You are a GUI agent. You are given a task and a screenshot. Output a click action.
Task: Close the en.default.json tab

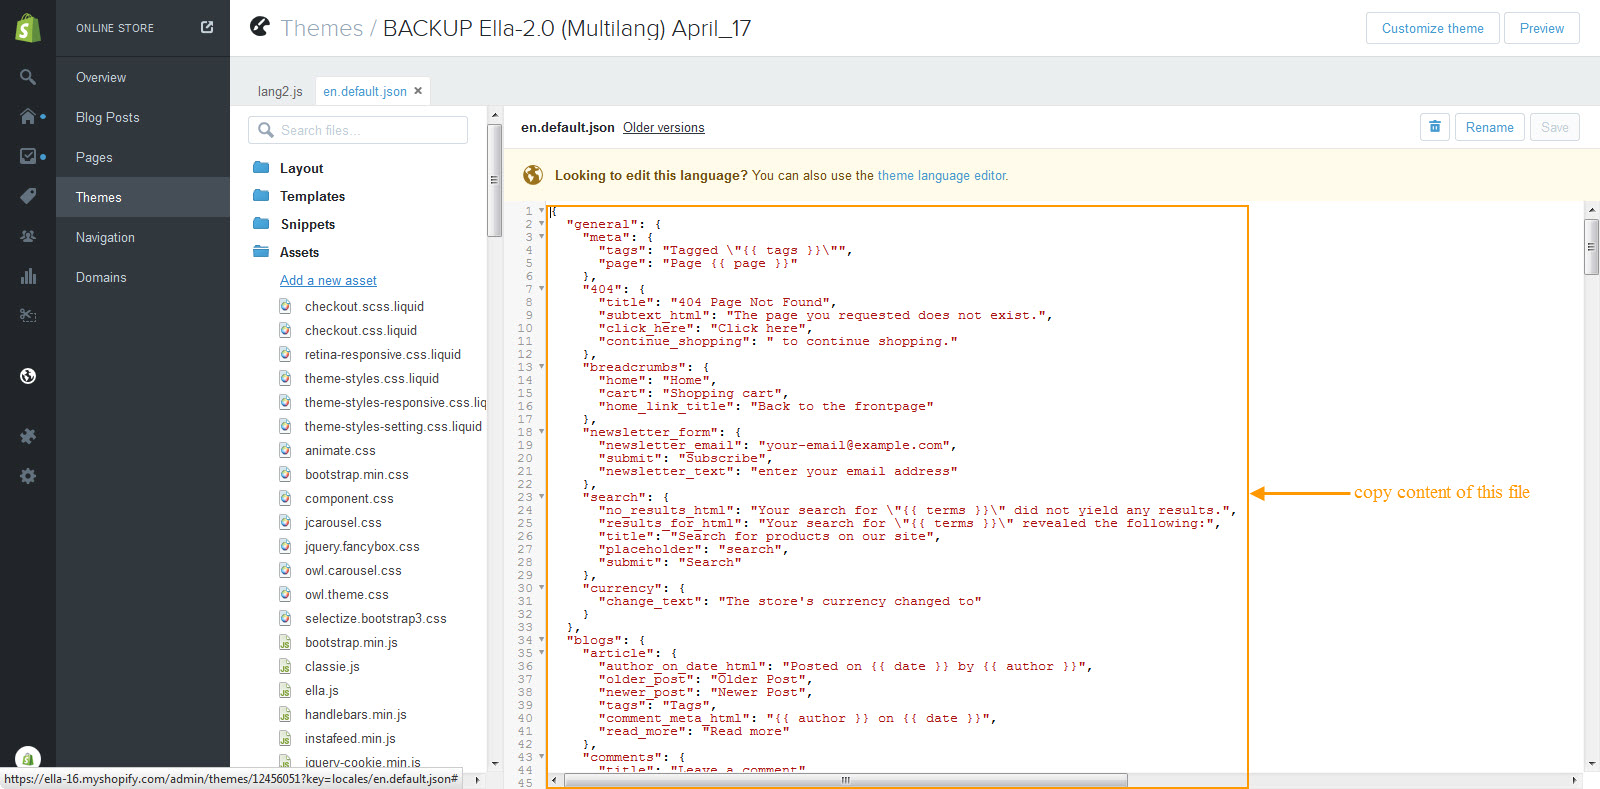pos(418,91)
